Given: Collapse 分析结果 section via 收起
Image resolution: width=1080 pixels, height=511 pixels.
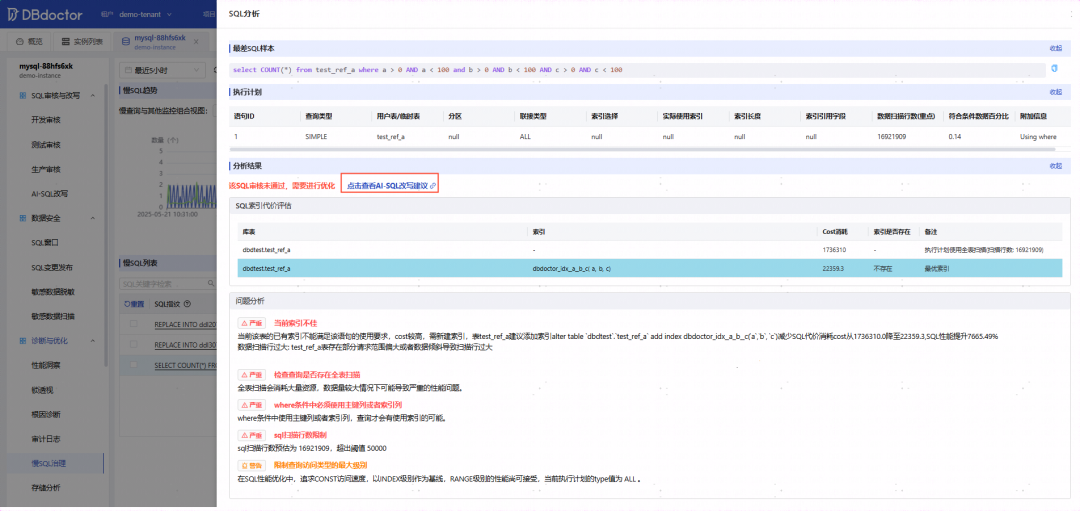Looking at the screenshot, I should tap(1055, 166).
